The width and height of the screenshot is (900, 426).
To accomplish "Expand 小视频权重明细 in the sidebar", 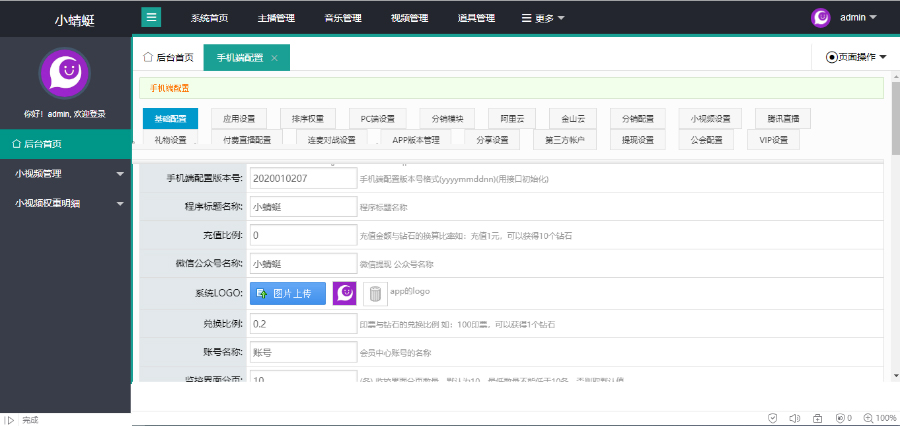I will click(65, 203).
